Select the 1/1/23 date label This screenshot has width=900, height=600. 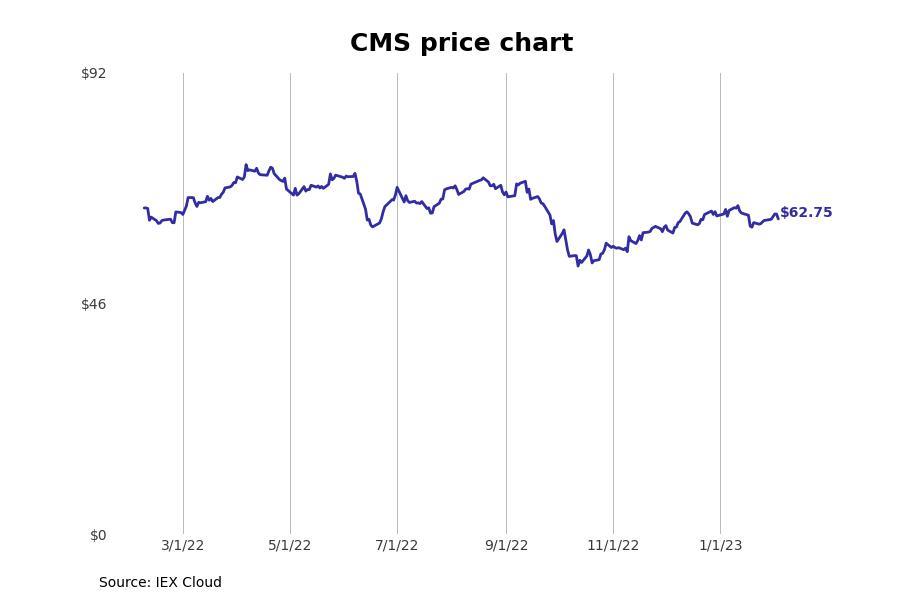pyautogui.click(x=720, y=545)
